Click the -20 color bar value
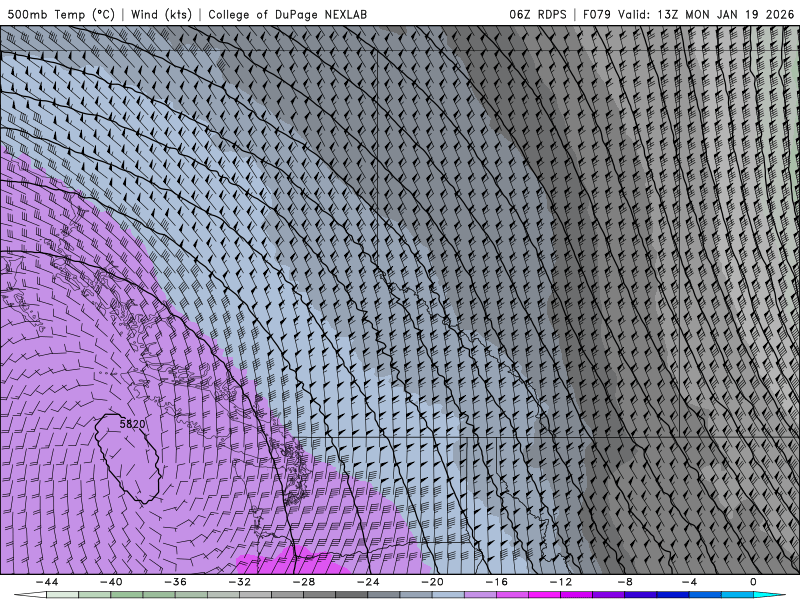The image size is (800, 600). pos(433,582)
